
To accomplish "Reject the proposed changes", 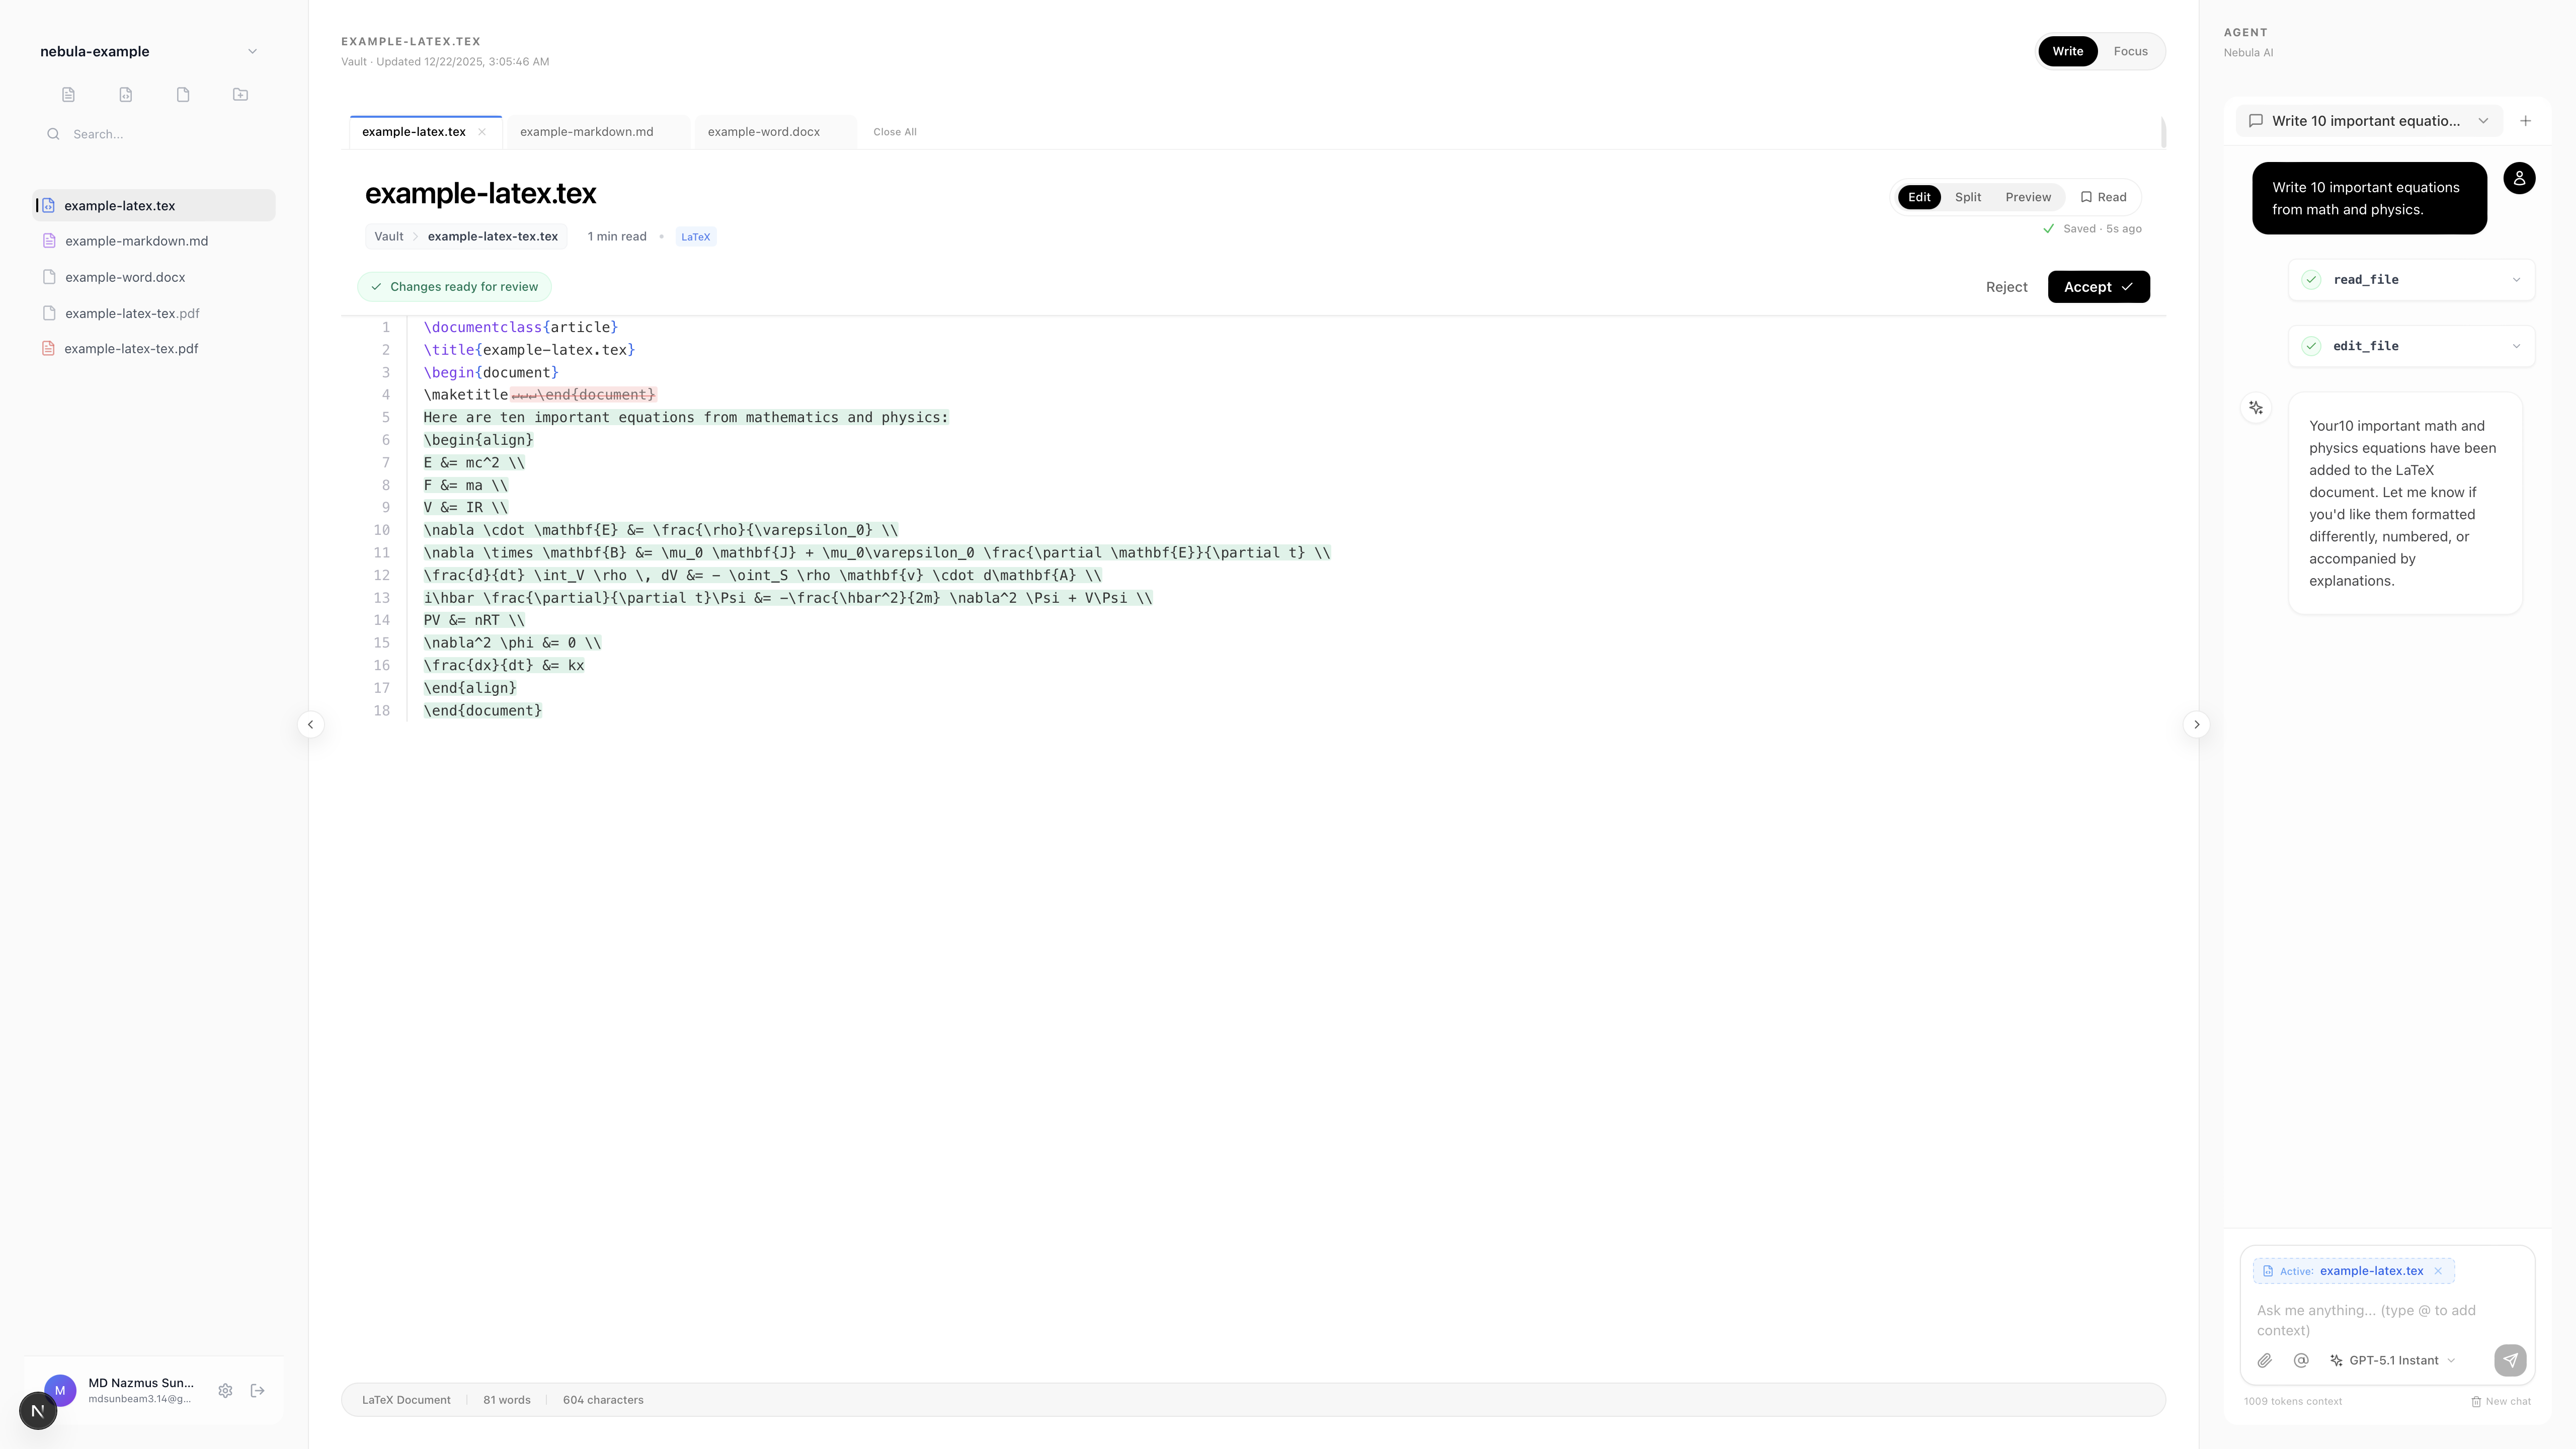I will click(x=2006, y=287).
